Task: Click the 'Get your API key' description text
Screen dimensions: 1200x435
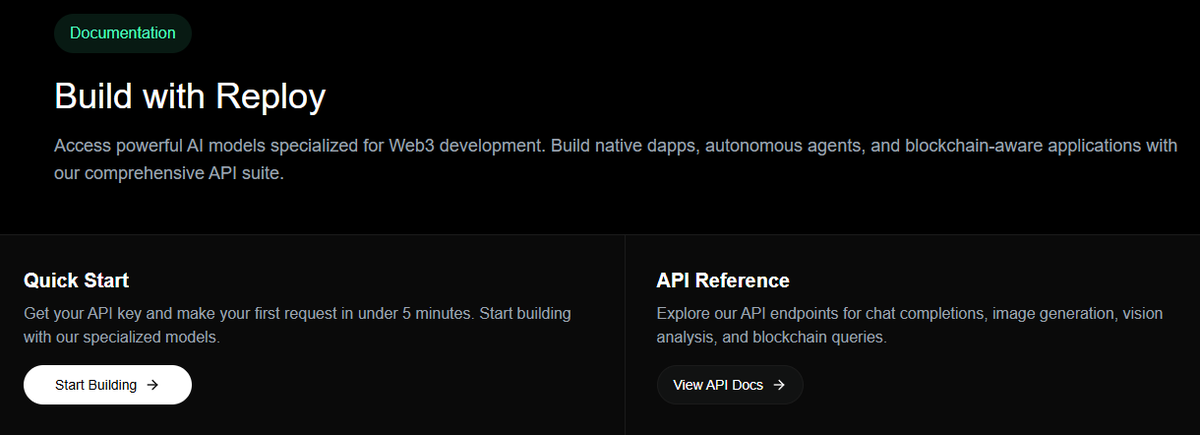Action: click(x=298, y=325)
